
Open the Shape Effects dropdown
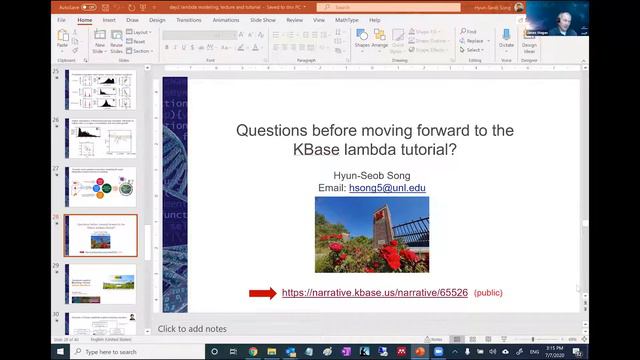pyautogui.click(x=428, y=50)
